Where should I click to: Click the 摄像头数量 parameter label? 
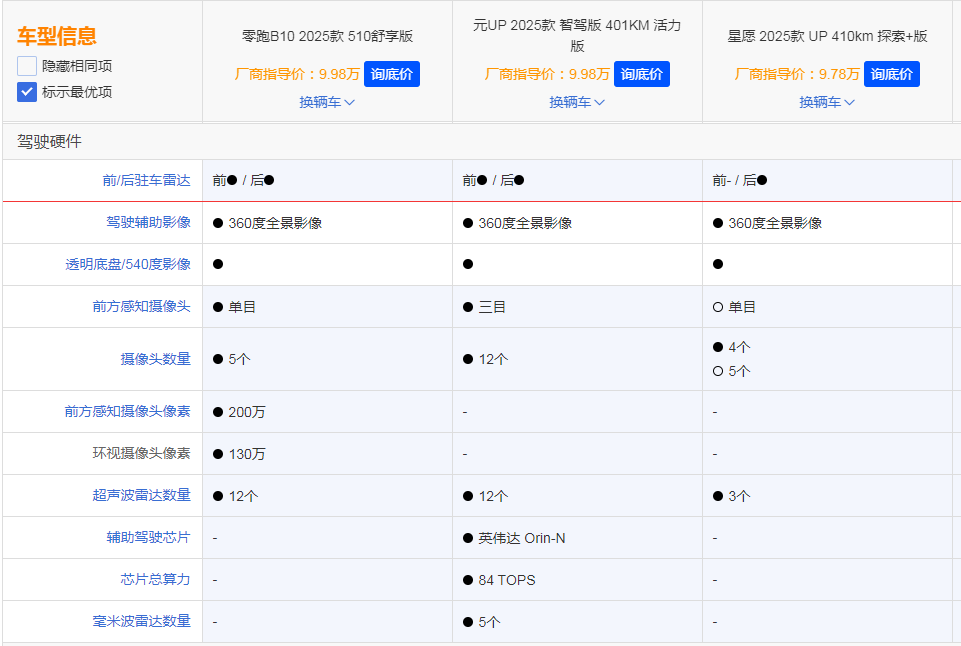[x=157, y=359]
